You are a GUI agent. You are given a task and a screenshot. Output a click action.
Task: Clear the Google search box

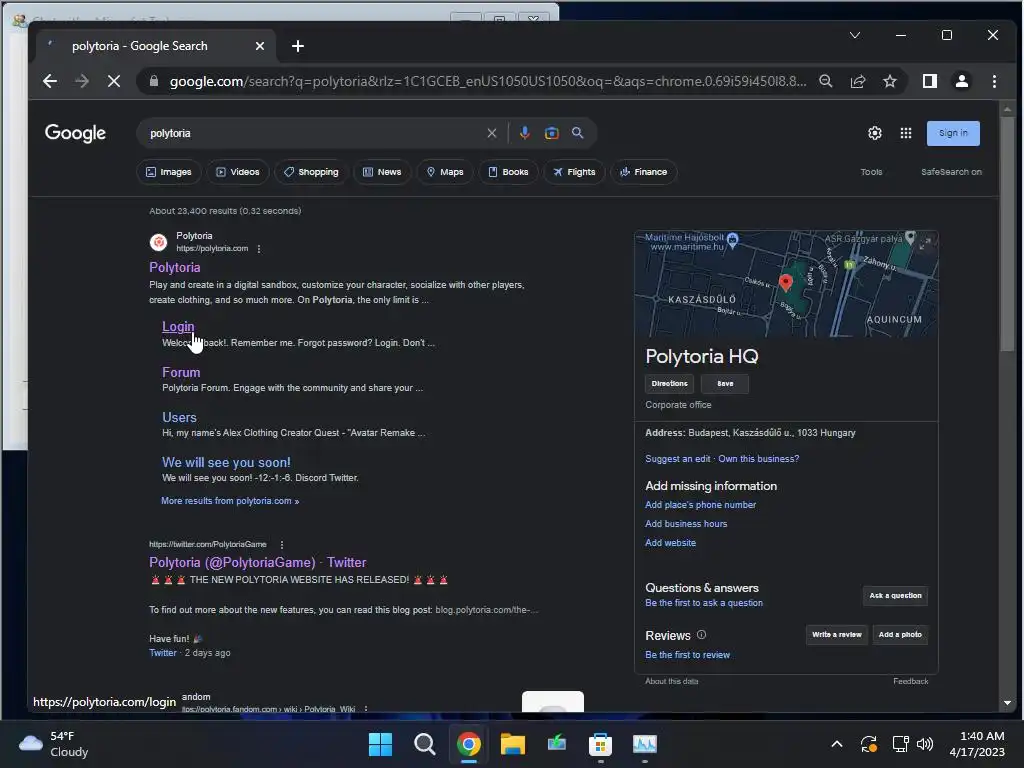click(492, 133)
